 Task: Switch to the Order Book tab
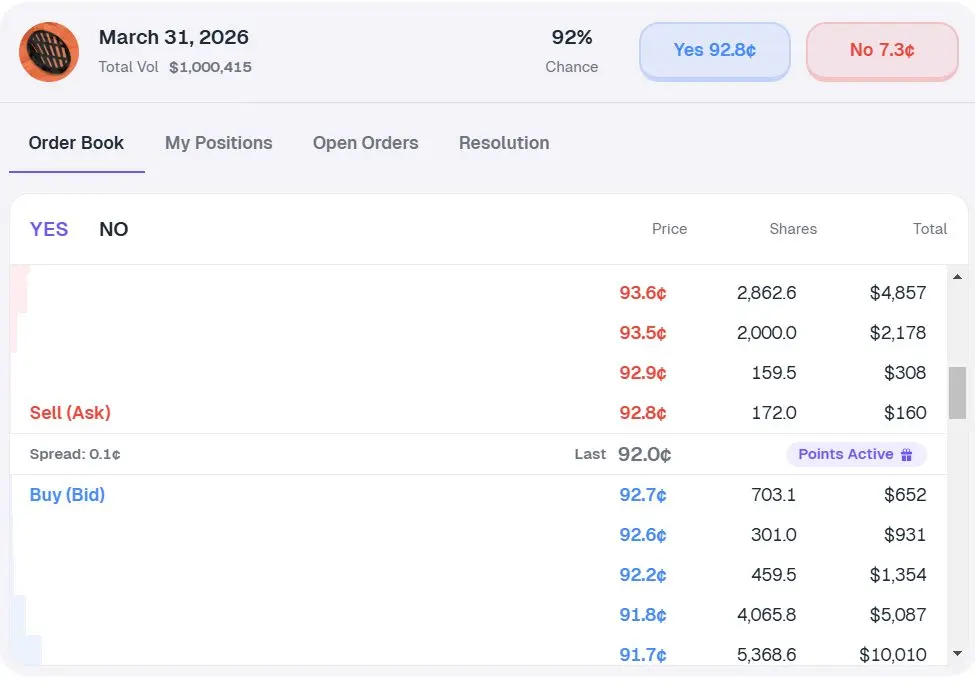pos(76,143)
